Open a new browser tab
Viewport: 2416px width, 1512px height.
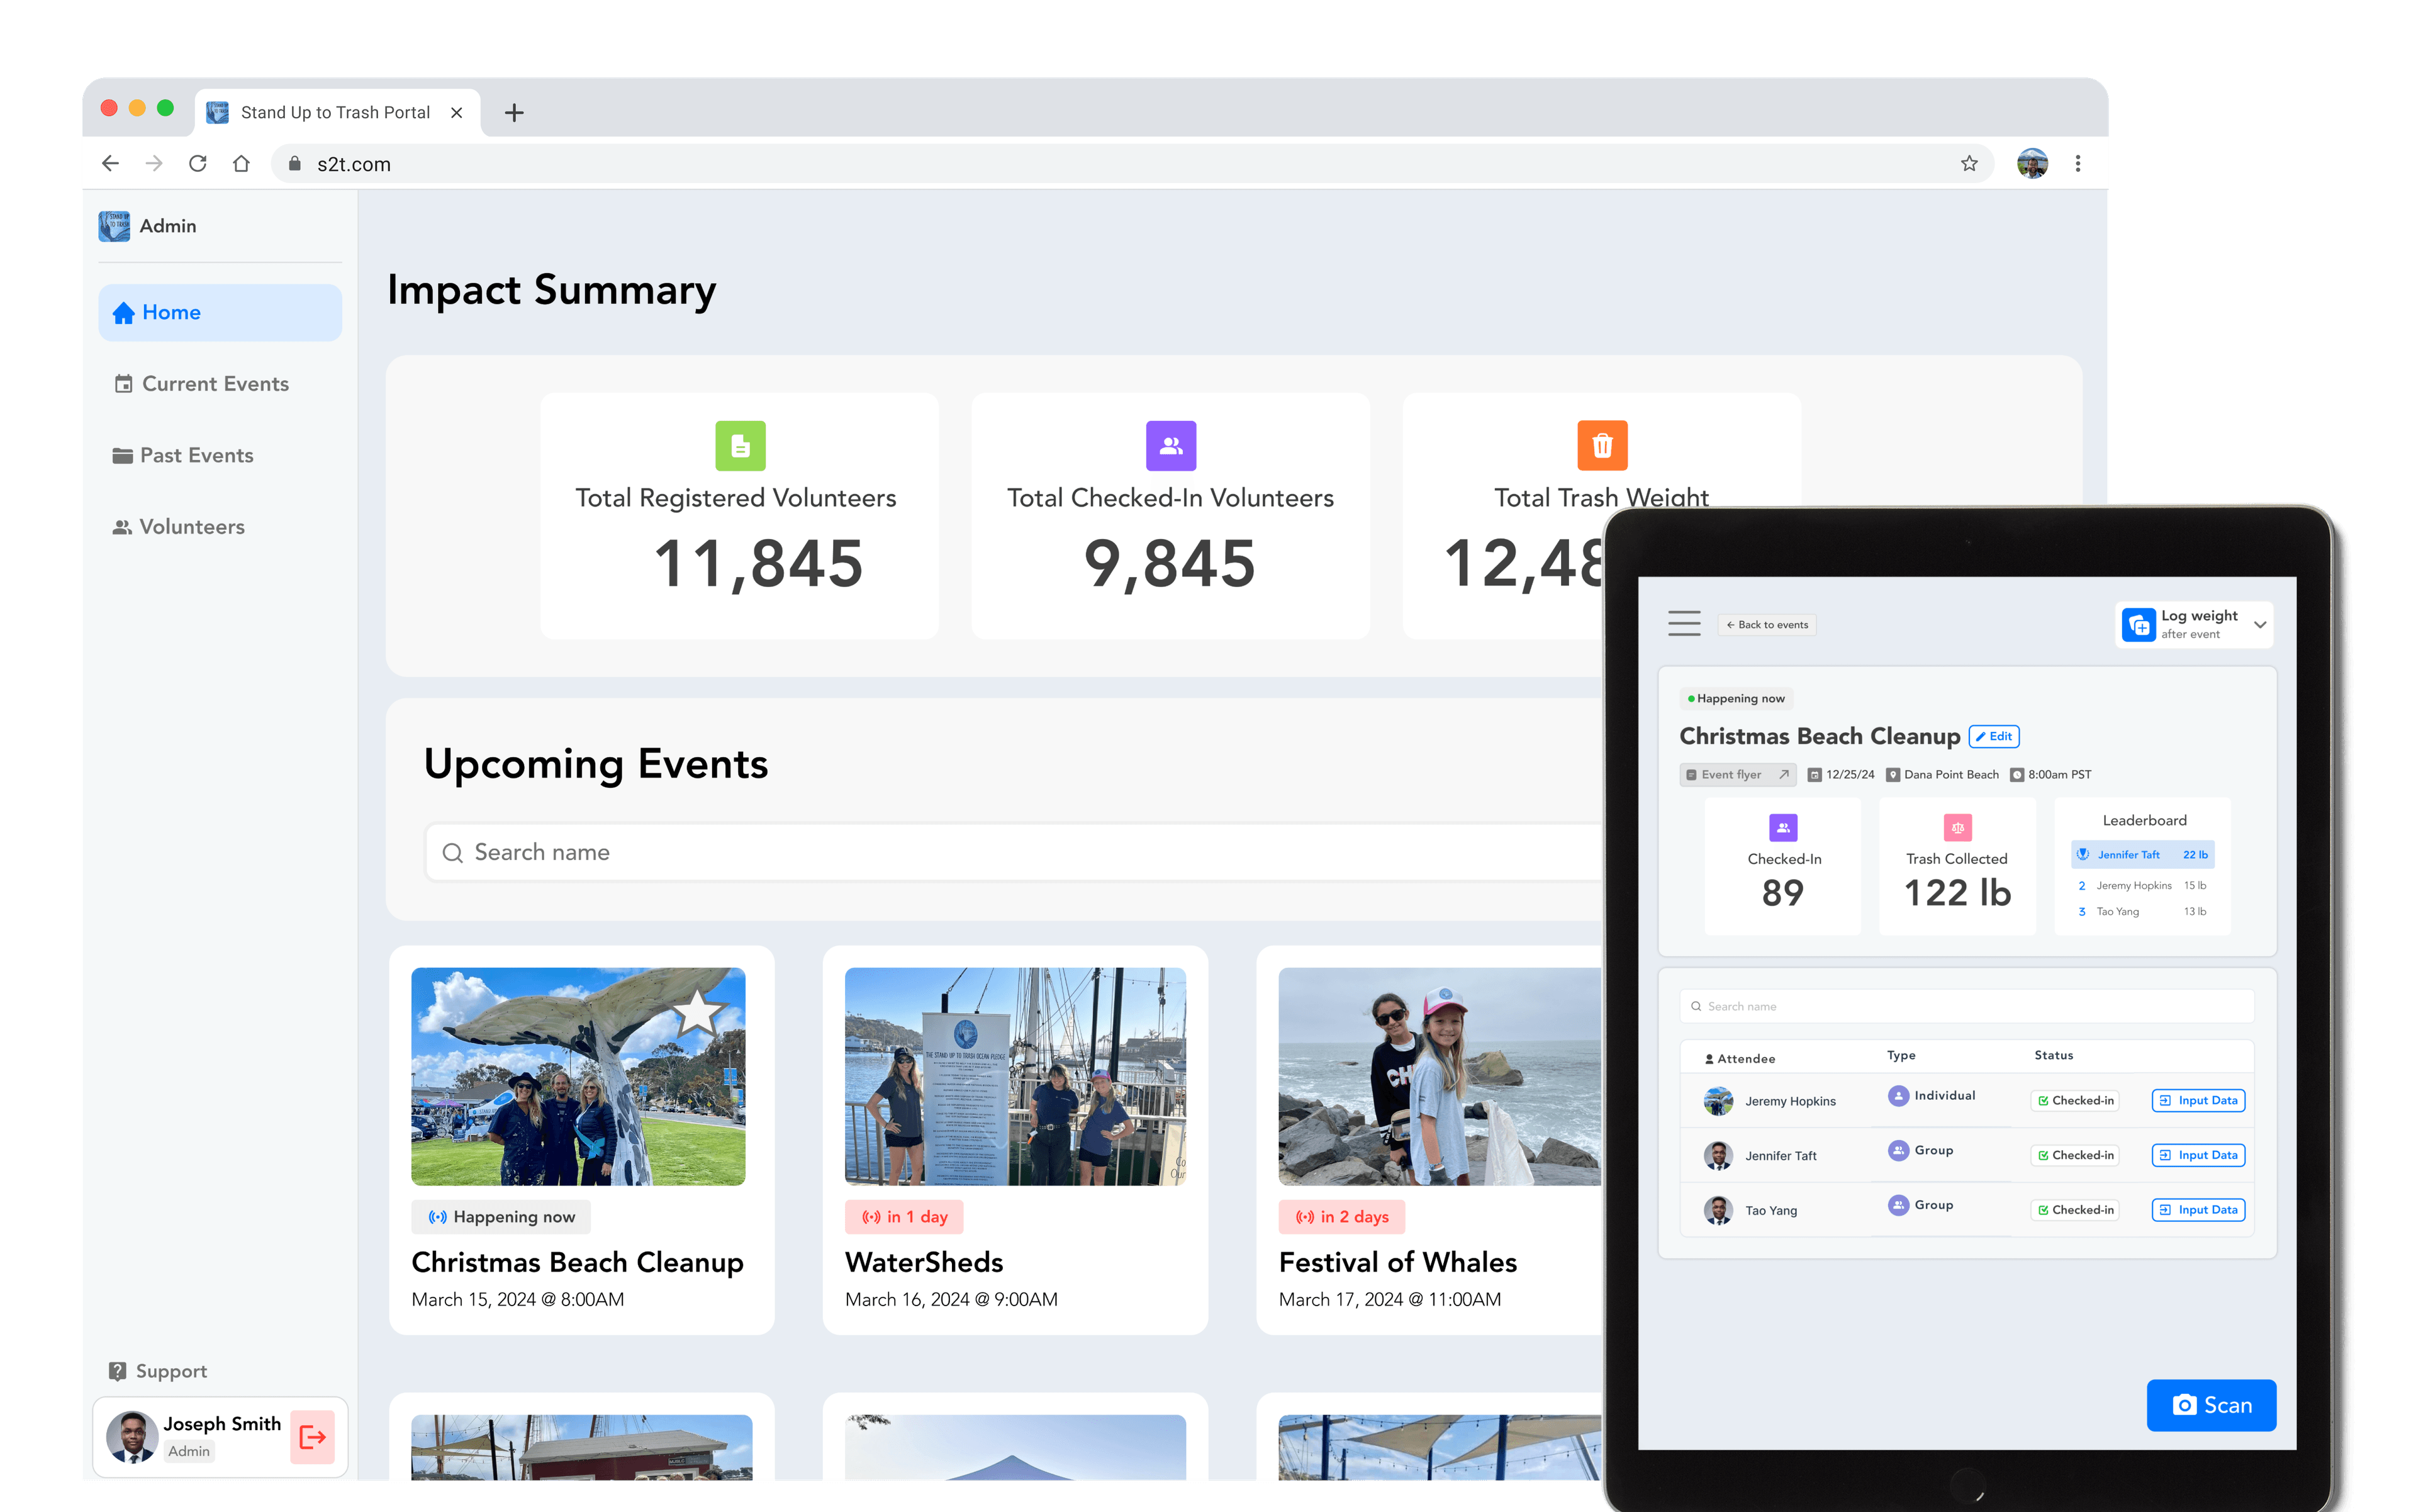514,113
